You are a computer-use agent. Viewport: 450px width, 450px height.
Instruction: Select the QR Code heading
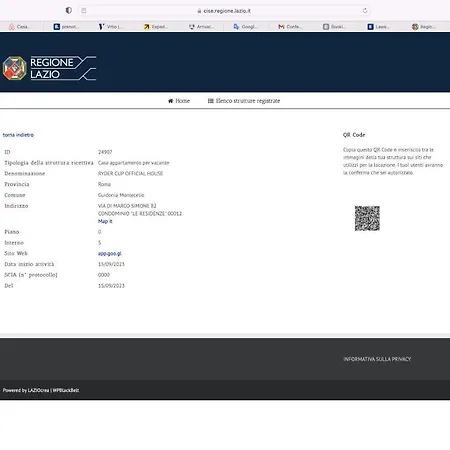(354, 135)
